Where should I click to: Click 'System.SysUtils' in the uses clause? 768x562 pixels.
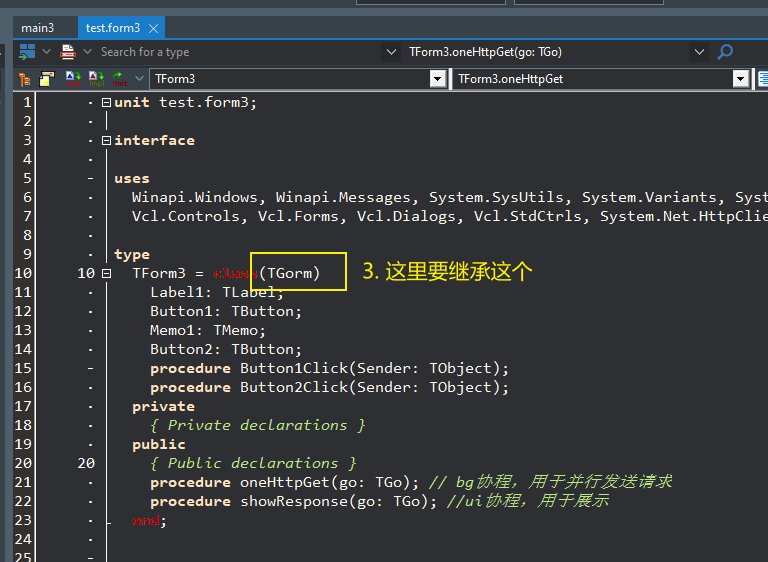(497, 197)
